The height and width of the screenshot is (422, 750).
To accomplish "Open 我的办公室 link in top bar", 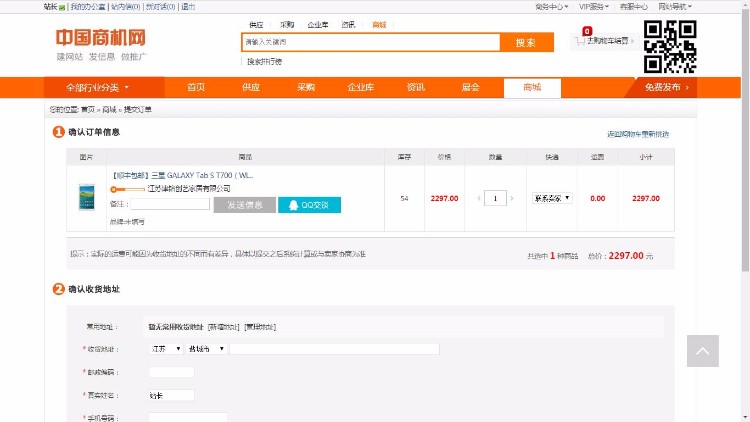I will point(88,7).
